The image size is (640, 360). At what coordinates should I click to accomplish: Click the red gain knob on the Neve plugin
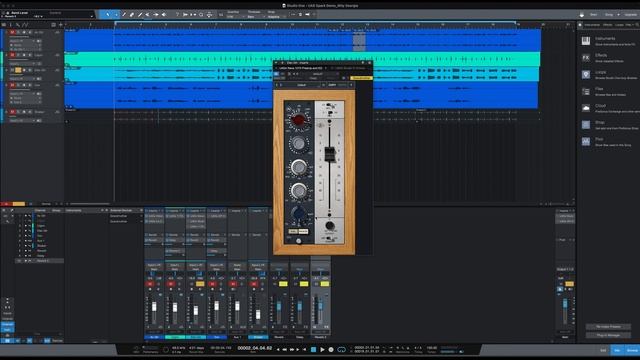[x=298, y=120]
